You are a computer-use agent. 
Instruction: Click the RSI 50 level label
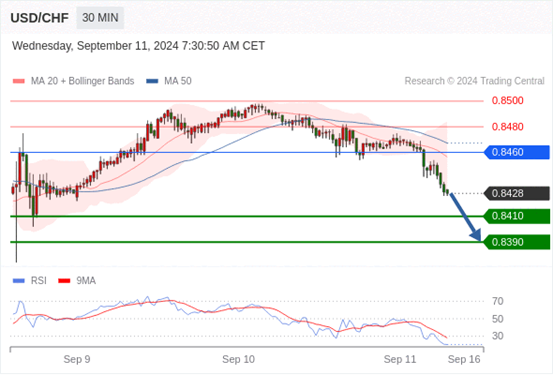[x=498, y=319]
